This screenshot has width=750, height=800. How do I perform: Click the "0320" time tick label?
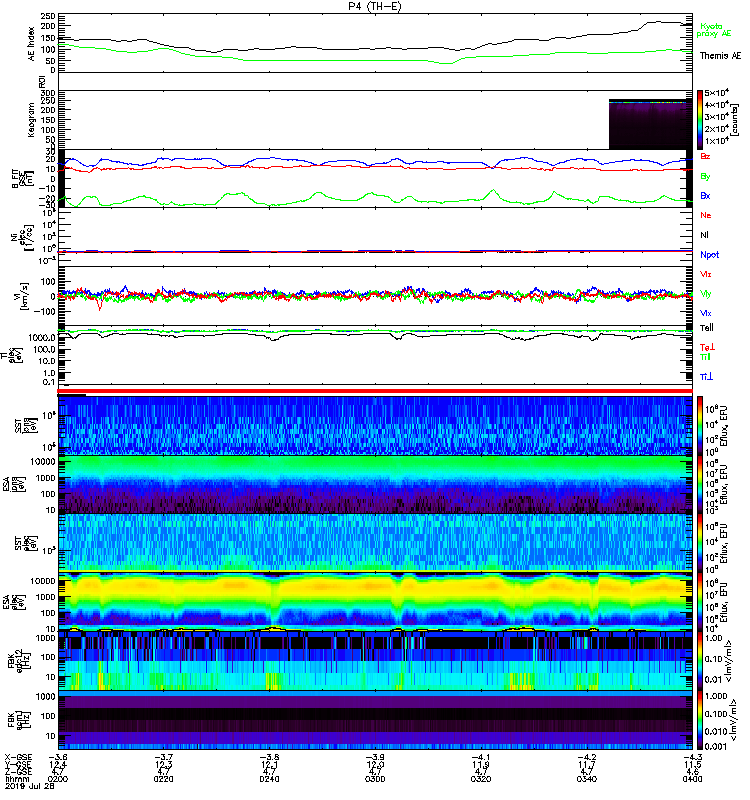tap(481, 779)
